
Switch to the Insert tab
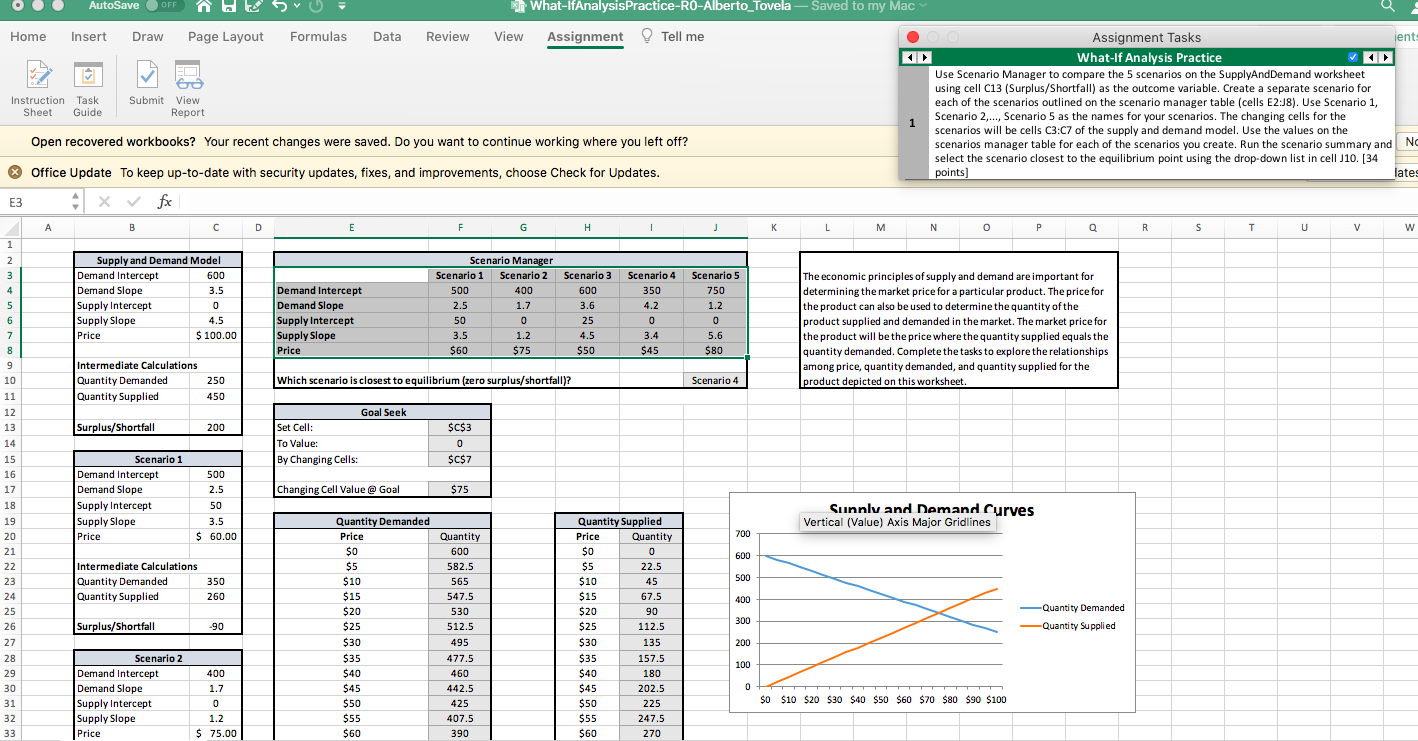(x=89, y=37)
